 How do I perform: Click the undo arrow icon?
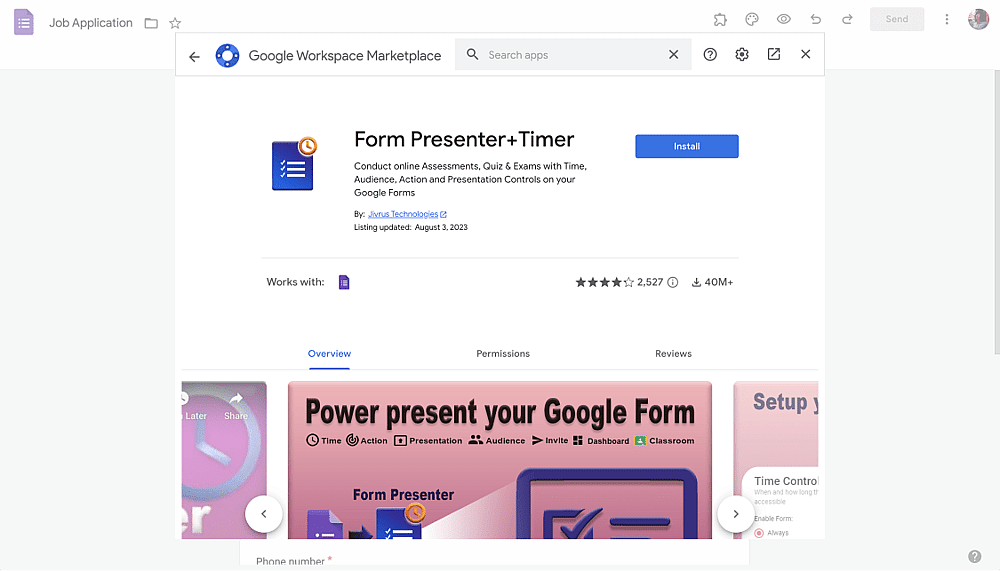coord(816,19)
